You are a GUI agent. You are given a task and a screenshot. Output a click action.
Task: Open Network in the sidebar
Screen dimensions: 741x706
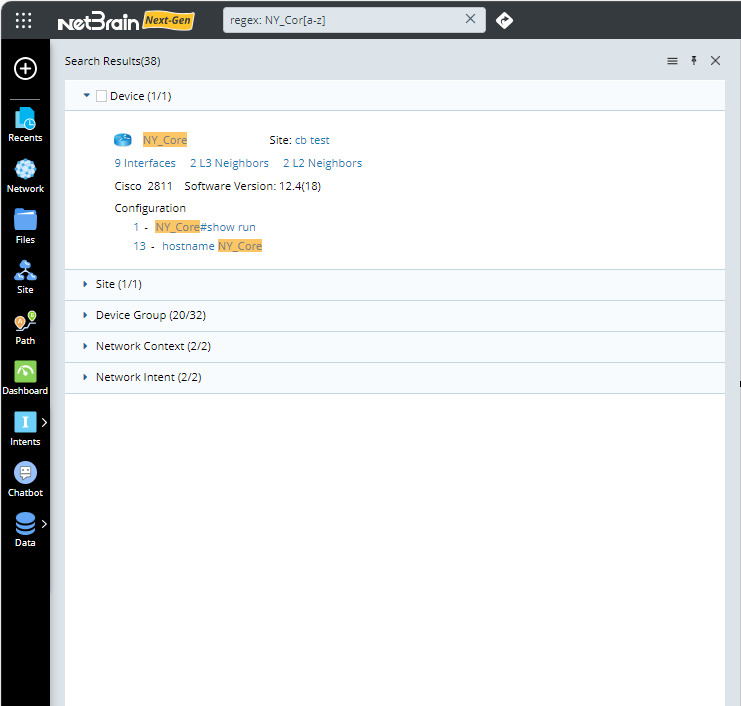(25, 176)
